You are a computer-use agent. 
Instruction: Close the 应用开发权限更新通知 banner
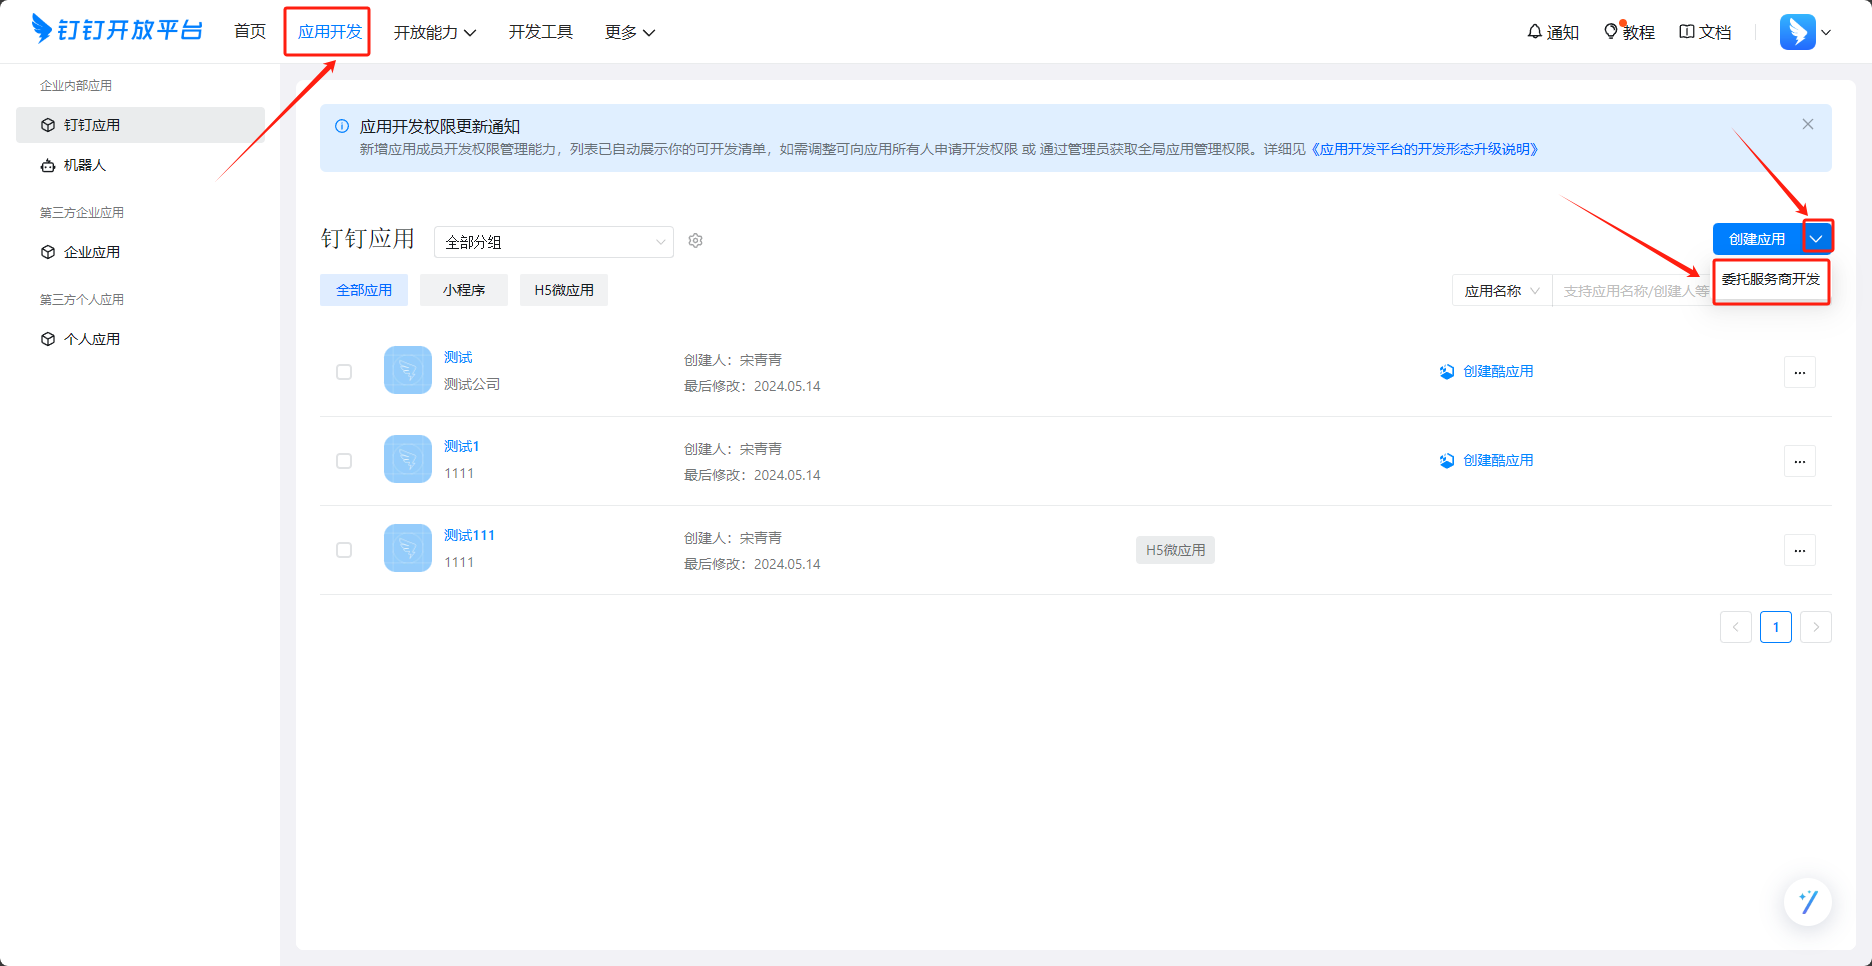click(1808, 124)
